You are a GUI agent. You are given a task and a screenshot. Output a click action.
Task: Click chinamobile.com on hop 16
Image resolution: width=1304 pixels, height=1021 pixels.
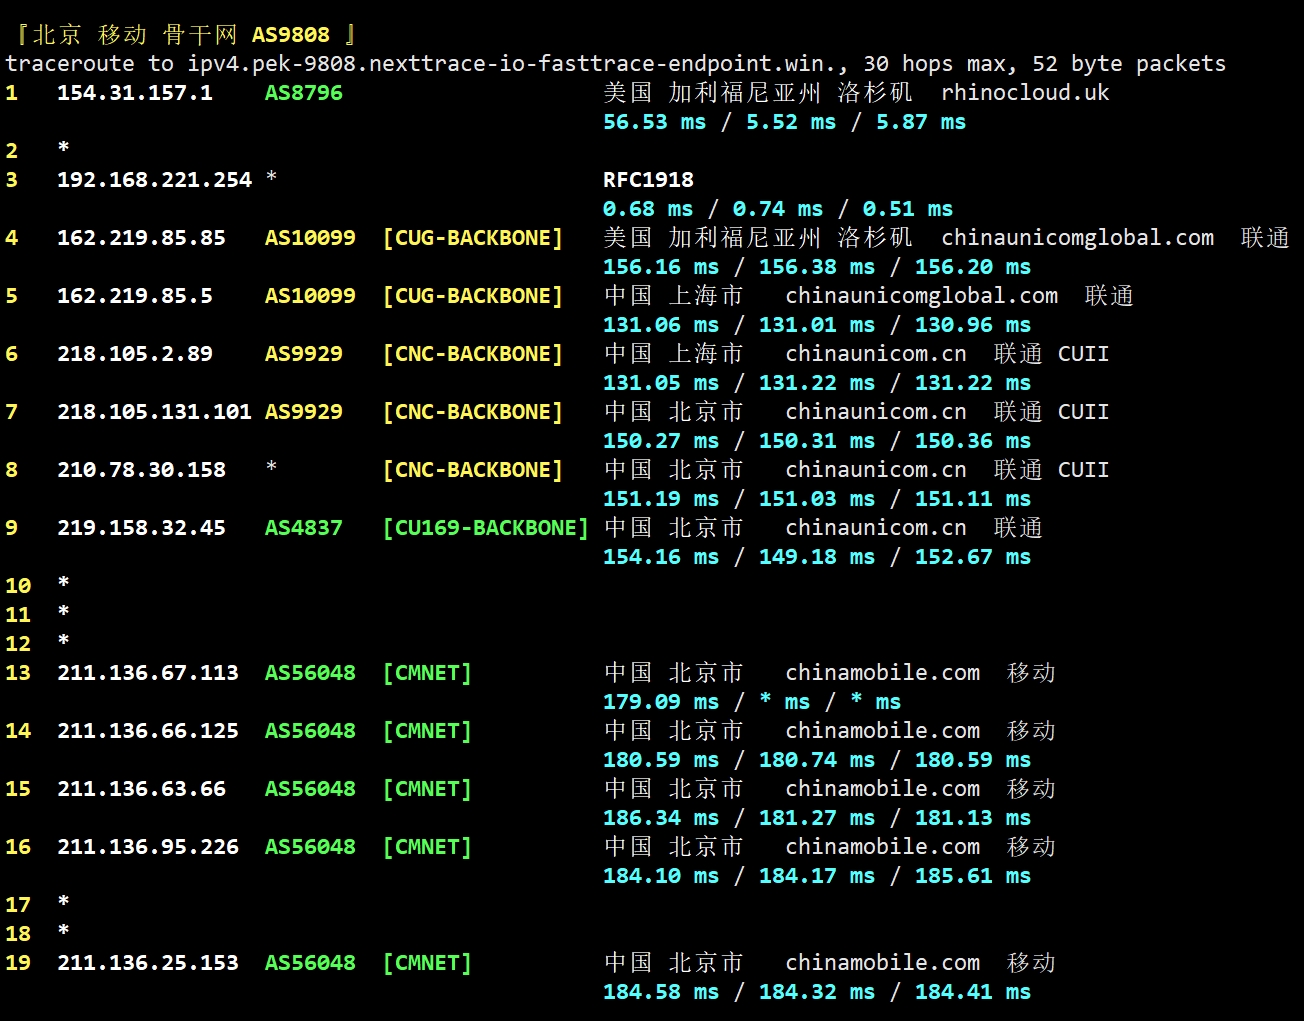click(882, 847)
